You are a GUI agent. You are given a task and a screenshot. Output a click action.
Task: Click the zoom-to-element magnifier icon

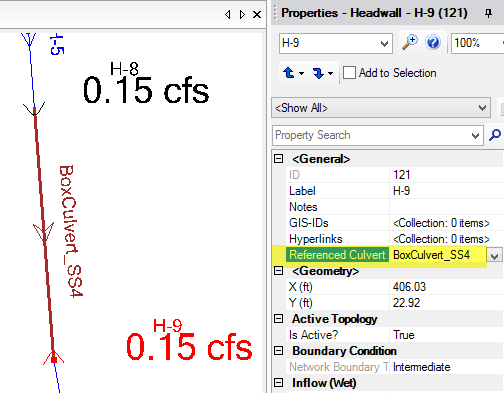click(x=410, y=43)
